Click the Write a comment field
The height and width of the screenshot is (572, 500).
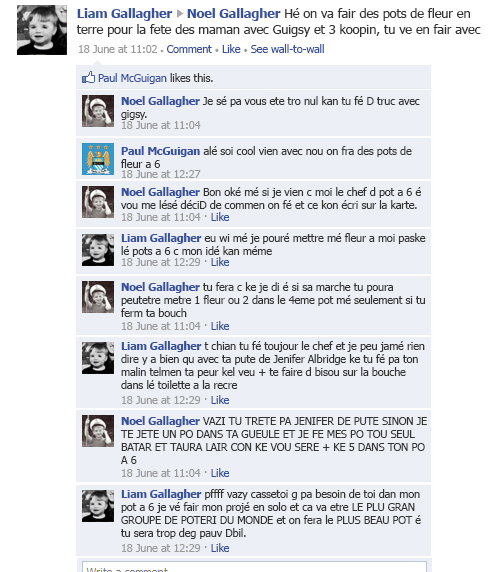[x=254, y=567]
